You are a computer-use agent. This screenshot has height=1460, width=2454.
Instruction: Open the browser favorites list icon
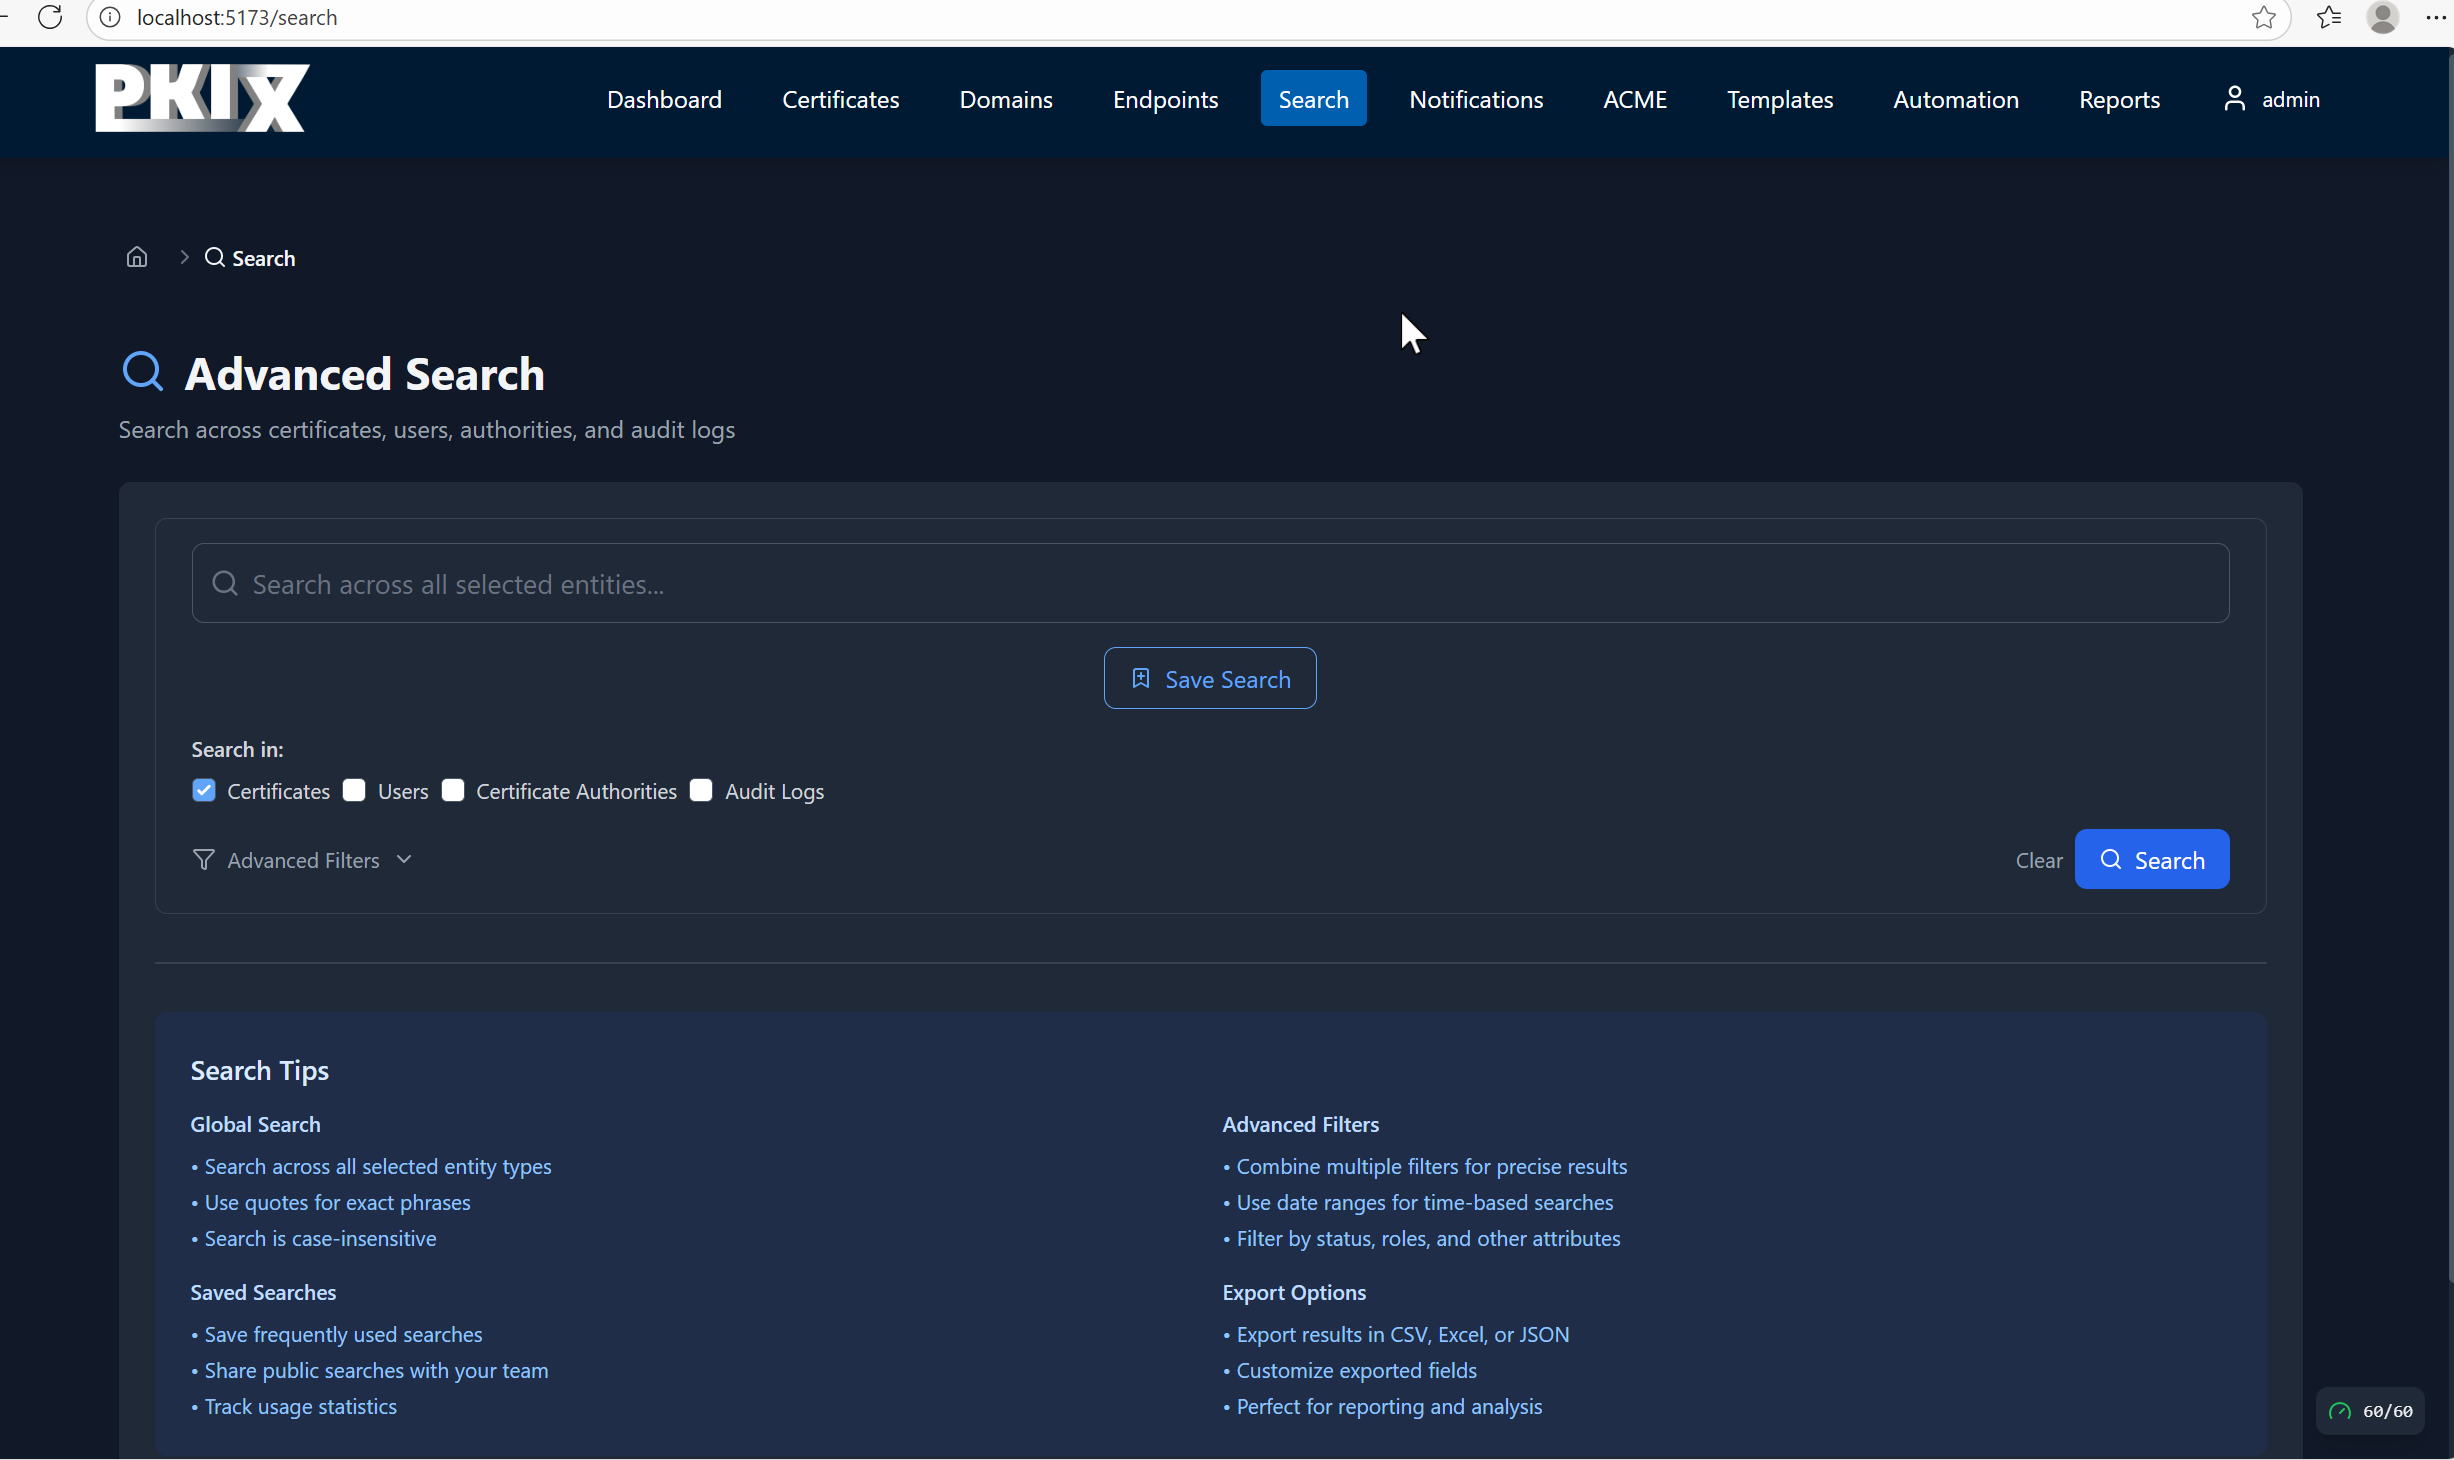pos(2329,17)
